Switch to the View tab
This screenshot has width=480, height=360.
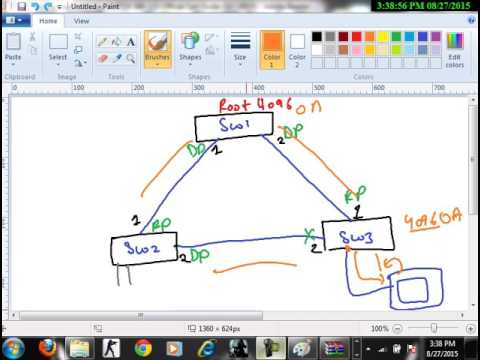point(81,21)
